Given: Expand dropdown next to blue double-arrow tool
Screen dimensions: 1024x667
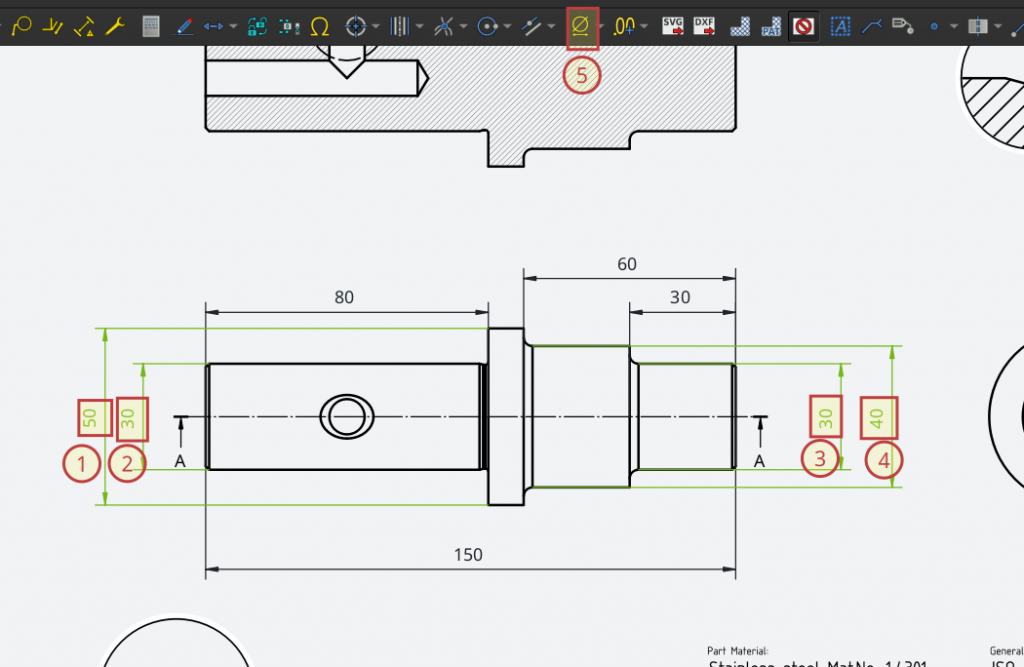Looking at the screenshot, I should tap(234, 27).
